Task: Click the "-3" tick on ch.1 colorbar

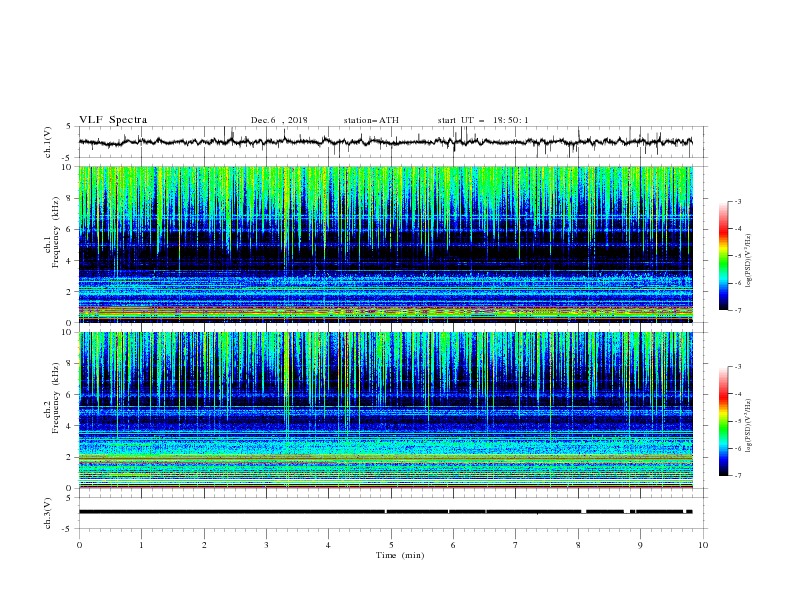Action: coord(738,201)
